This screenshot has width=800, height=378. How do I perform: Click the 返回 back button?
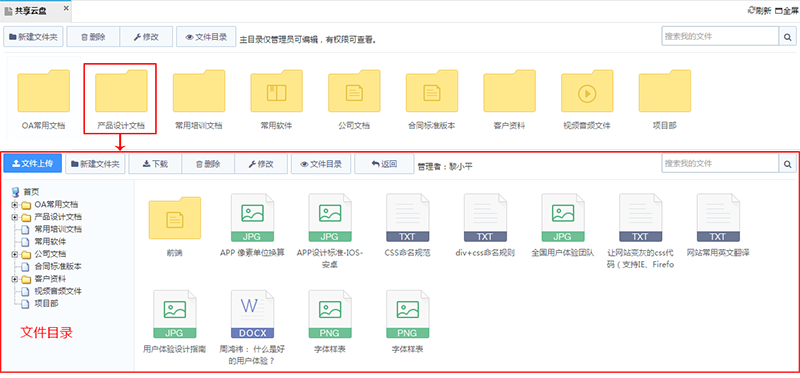click(x=384, y=164)
